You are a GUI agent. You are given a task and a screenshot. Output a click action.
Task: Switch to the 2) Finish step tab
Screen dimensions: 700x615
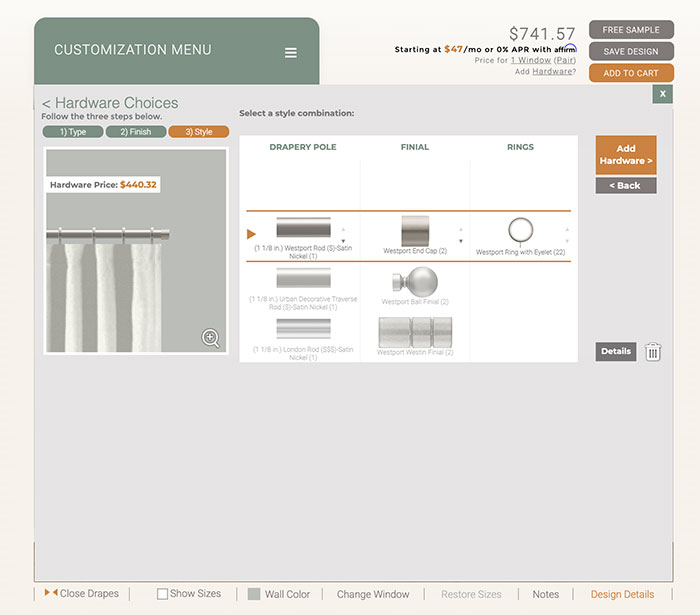136,132
